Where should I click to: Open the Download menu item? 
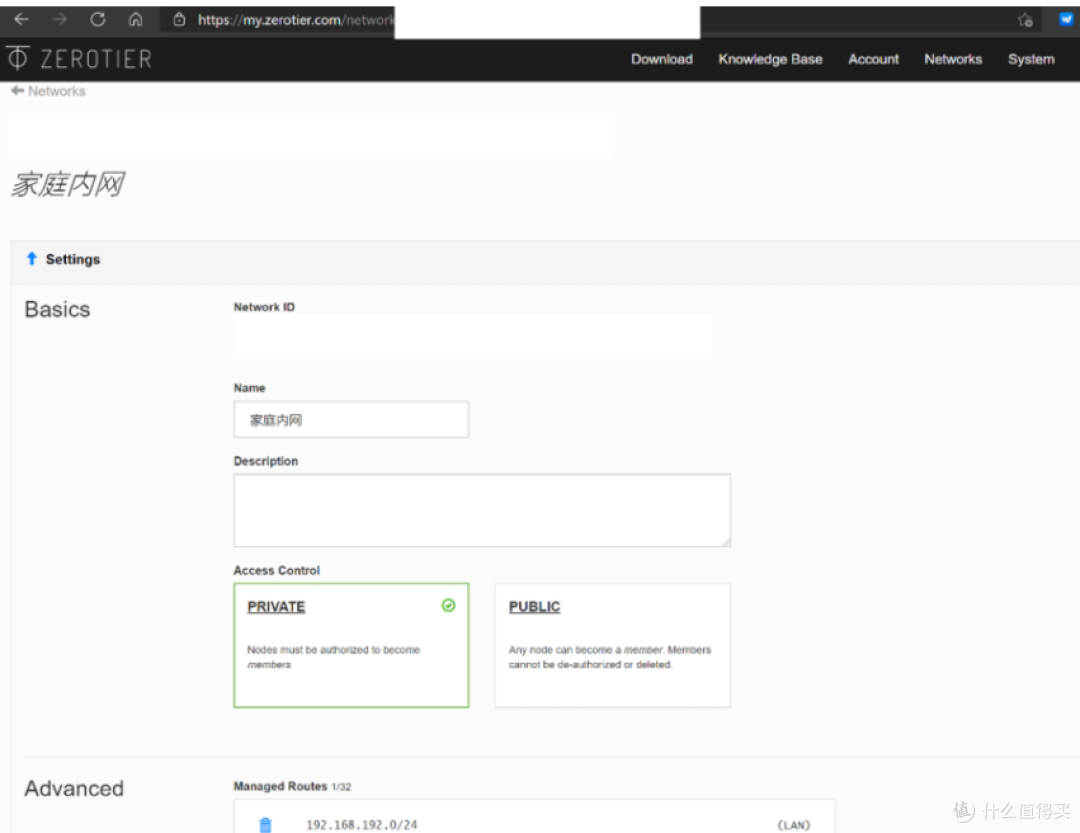662,59
